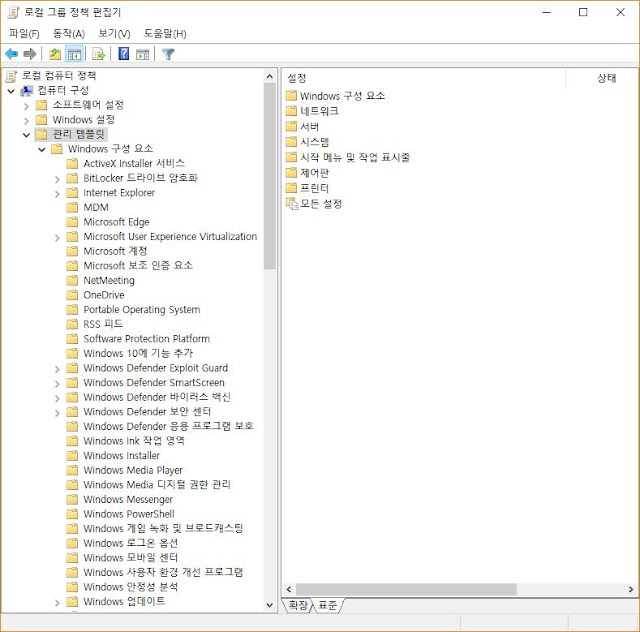Viewport: 640px width, 632px height.
Task: Click the Export list toolbar icon
Action: coord(99,54)
